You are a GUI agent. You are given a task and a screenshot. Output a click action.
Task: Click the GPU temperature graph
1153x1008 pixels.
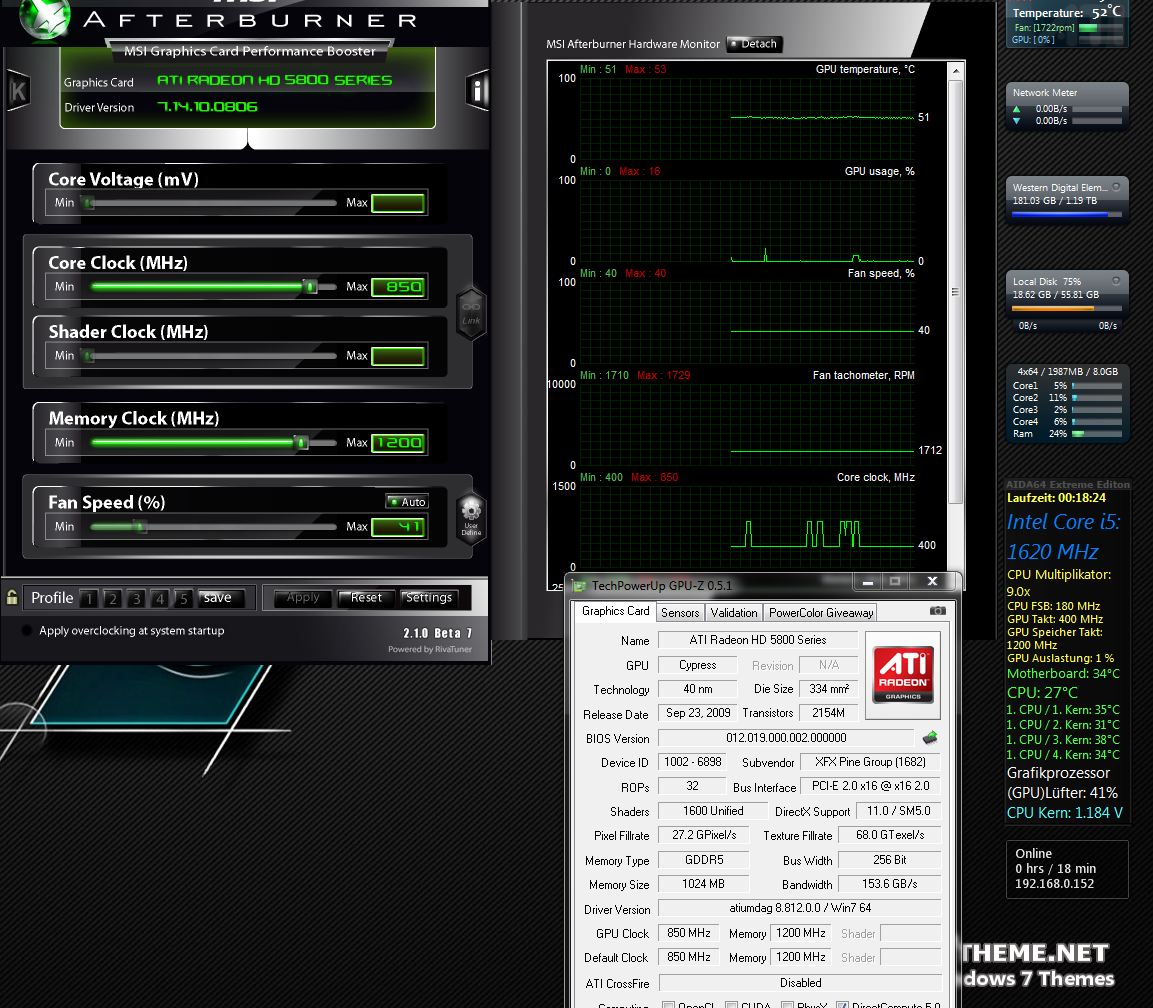click(x=747, y=117)
